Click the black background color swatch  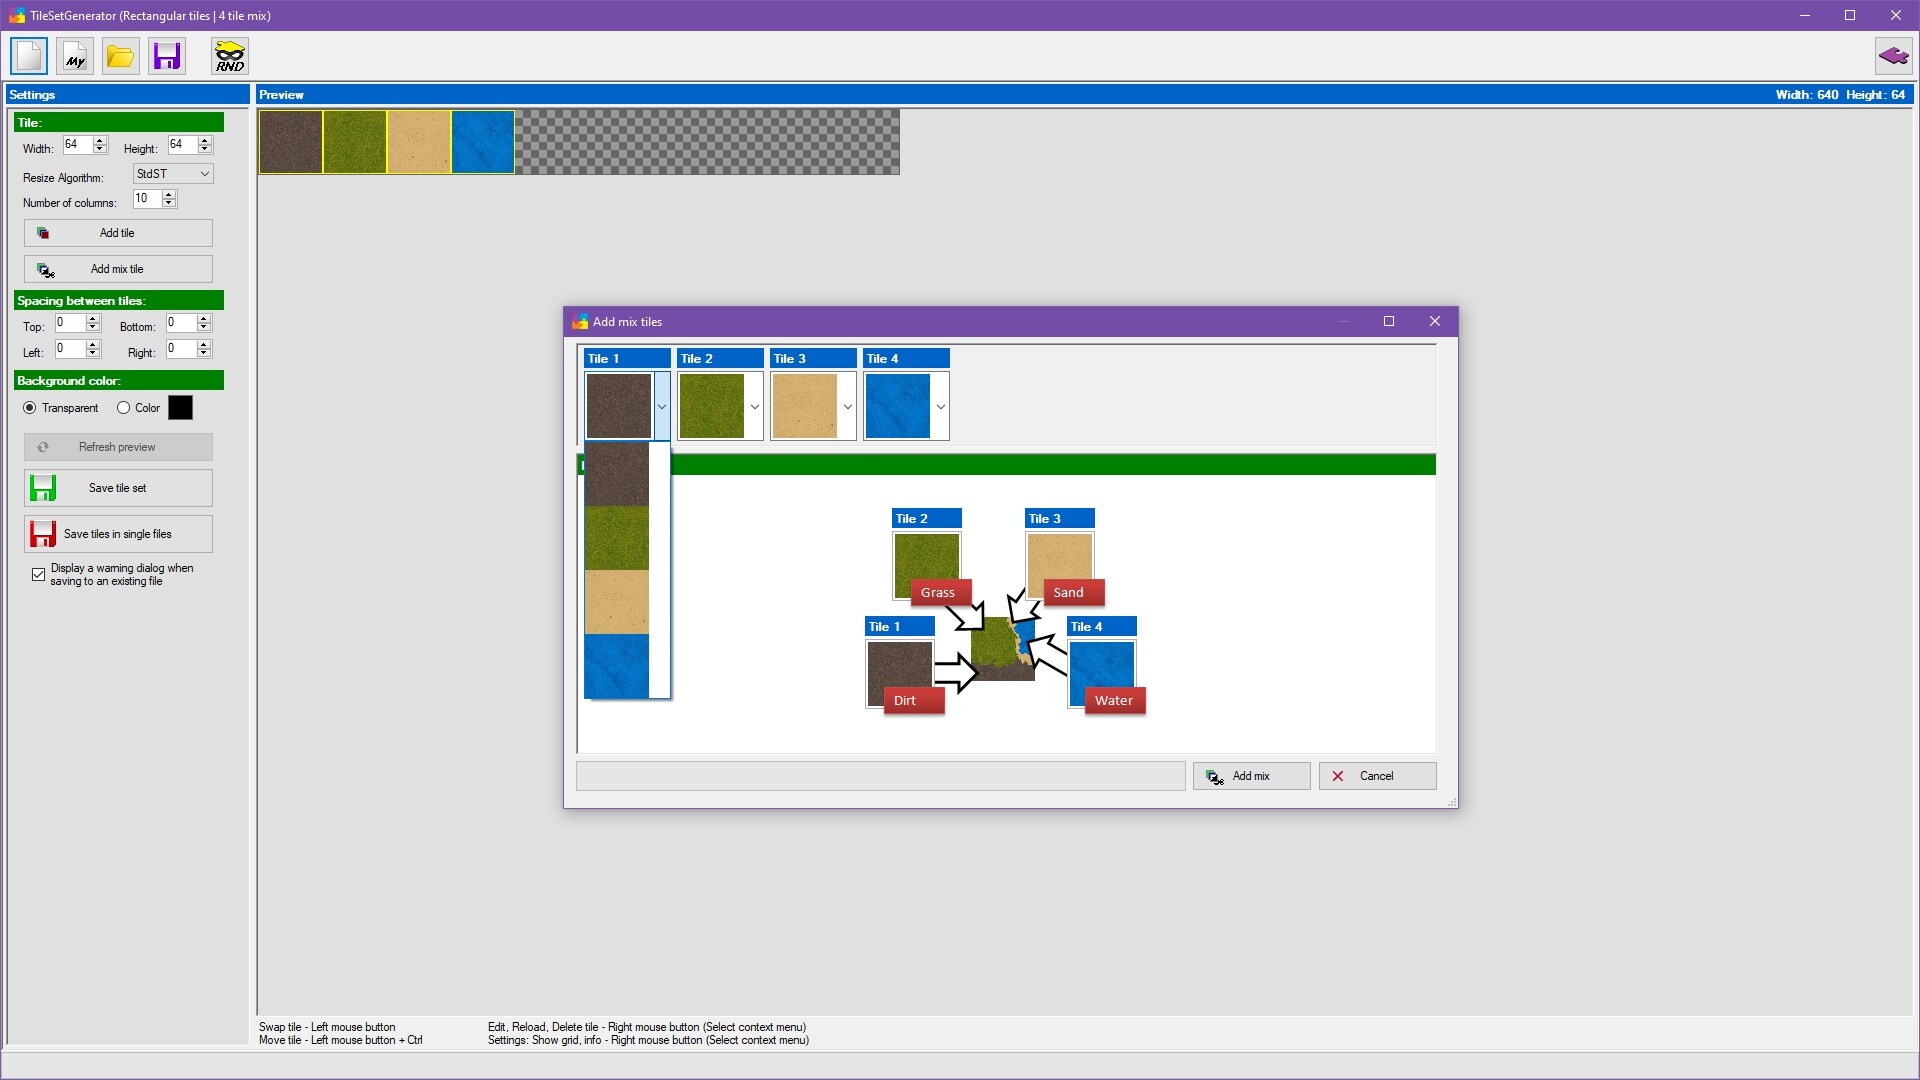181,407
